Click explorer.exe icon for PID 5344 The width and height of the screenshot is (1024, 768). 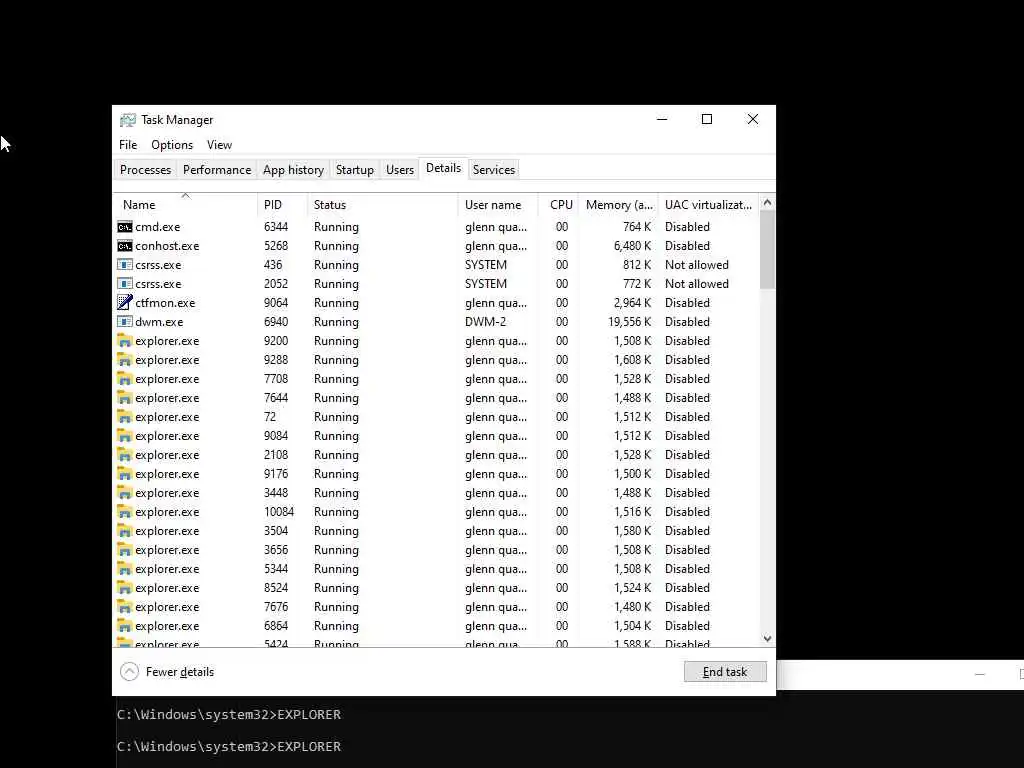click(124, 568)
